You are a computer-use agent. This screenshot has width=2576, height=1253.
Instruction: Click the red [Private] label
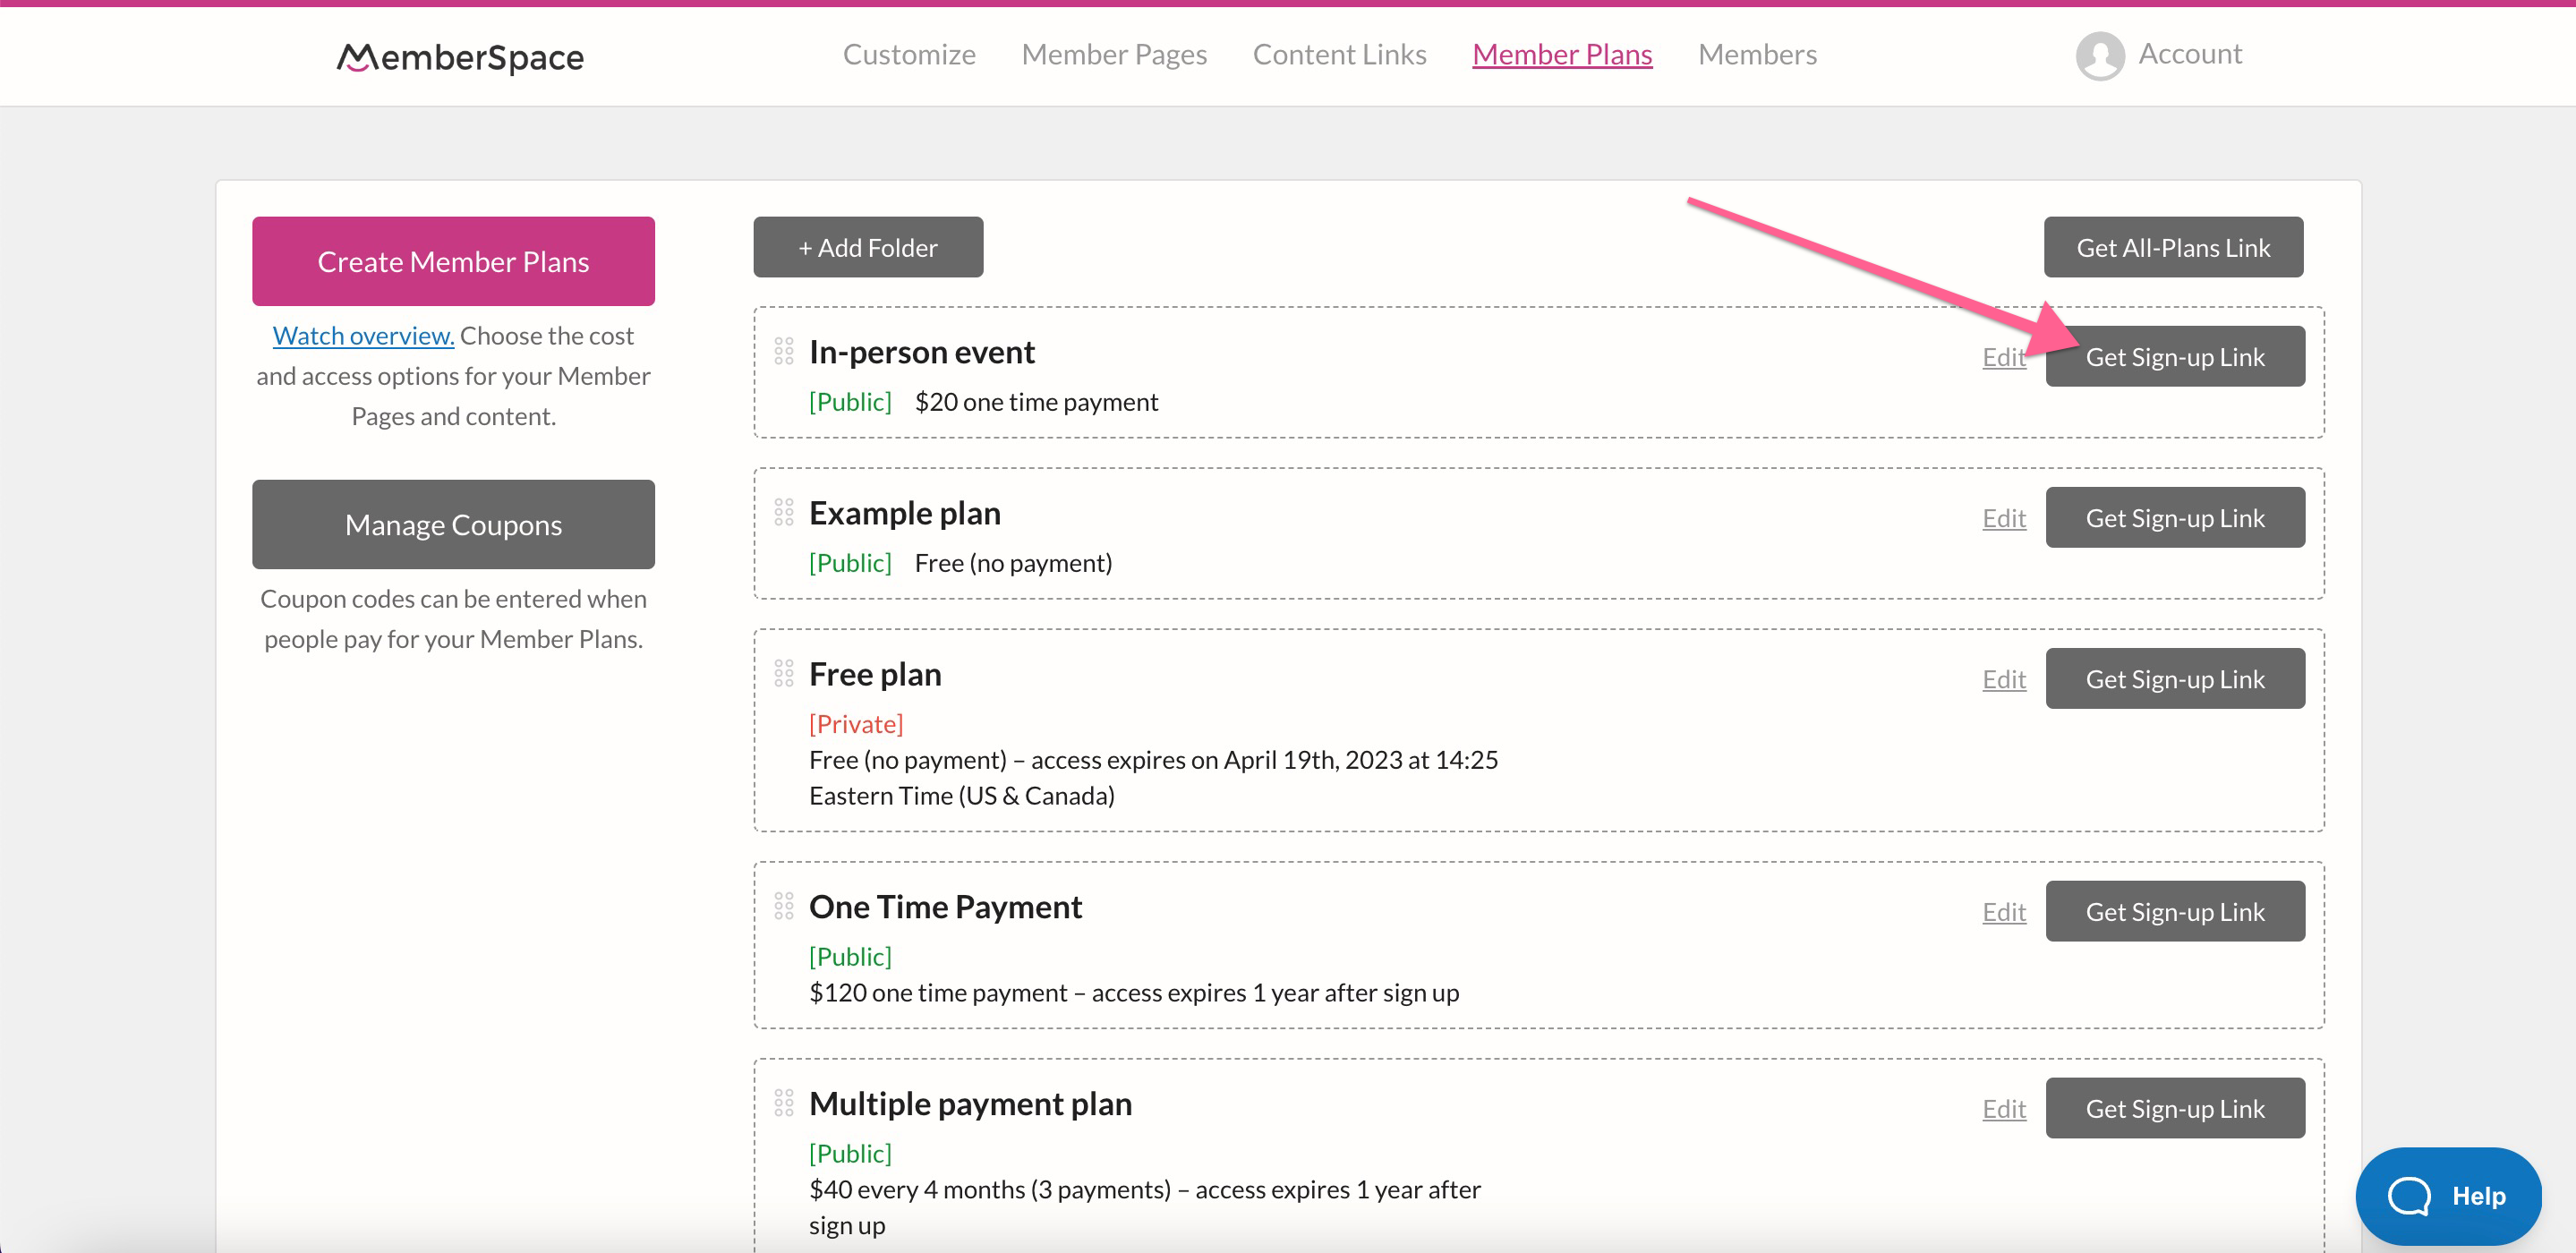[856, 723]
